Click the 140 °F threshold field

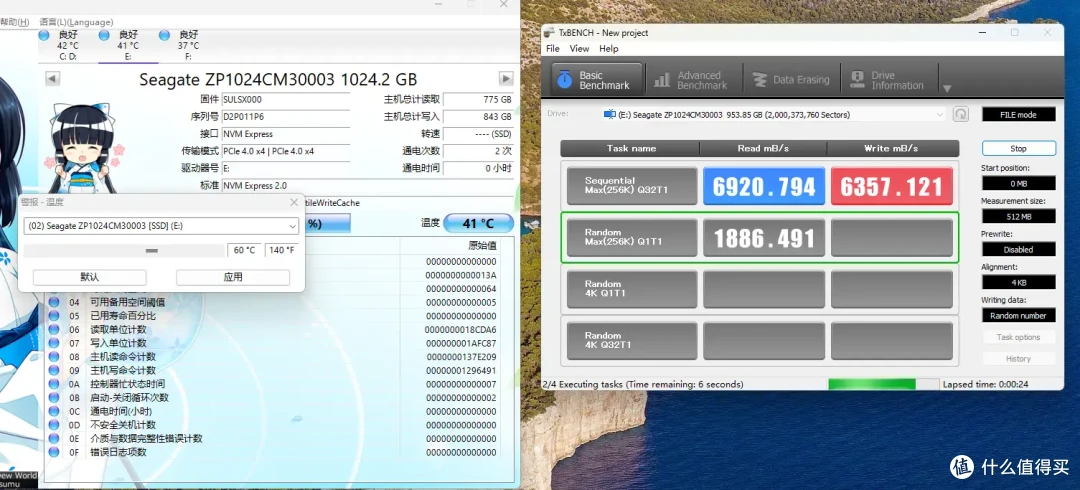tap(282, 250)
